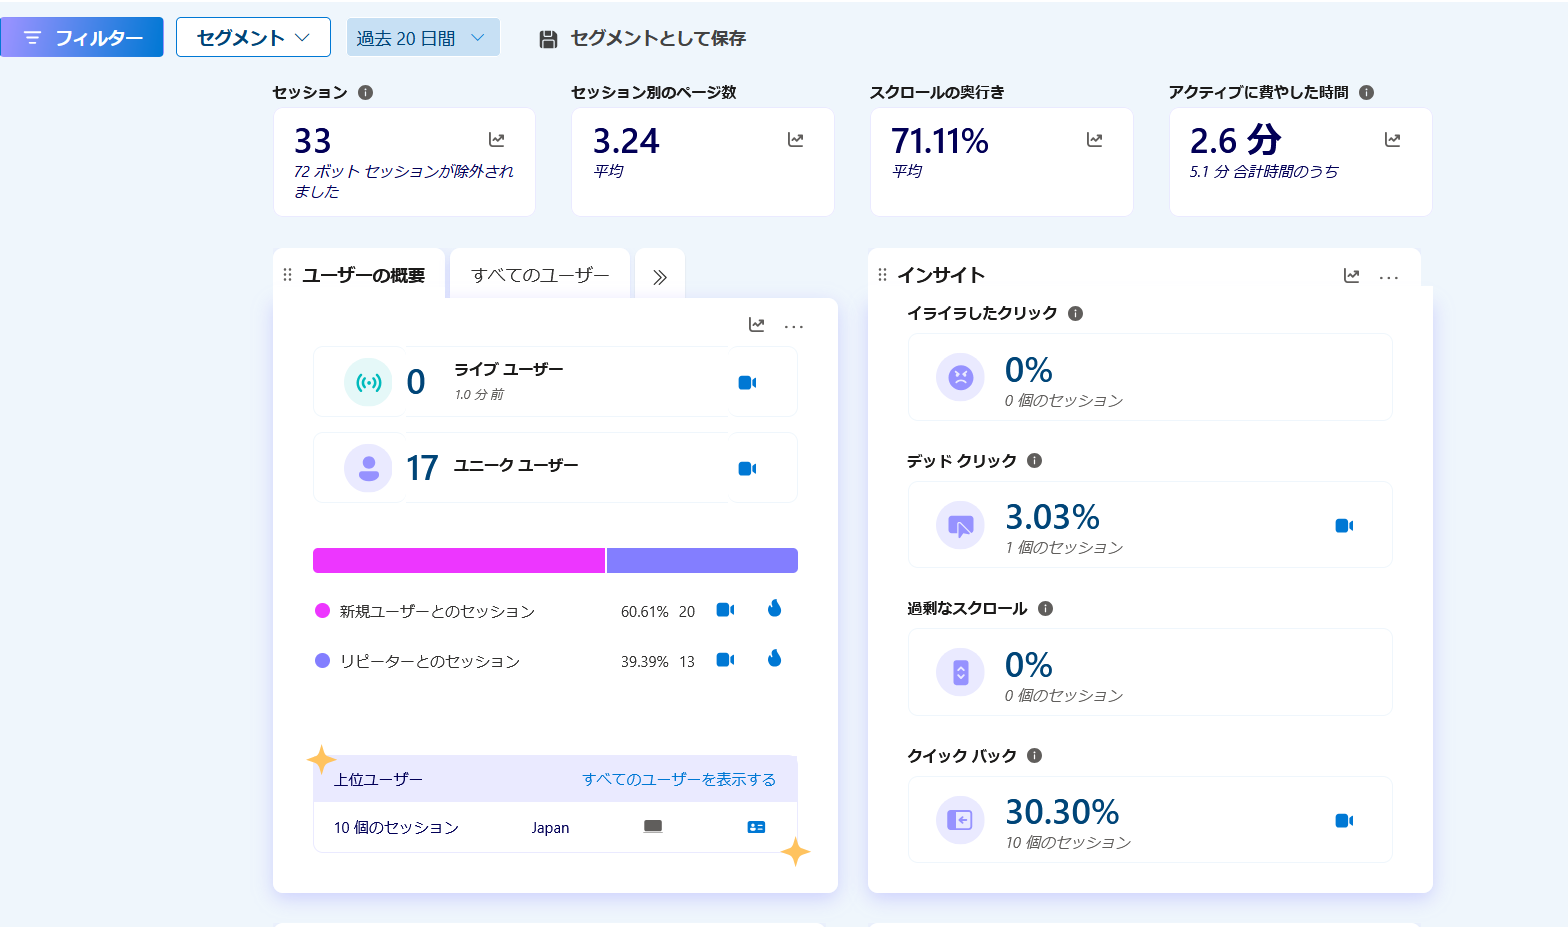
Task: Open heatmap for 新規ユーザーとのセッション
Action: pos(774,609)
